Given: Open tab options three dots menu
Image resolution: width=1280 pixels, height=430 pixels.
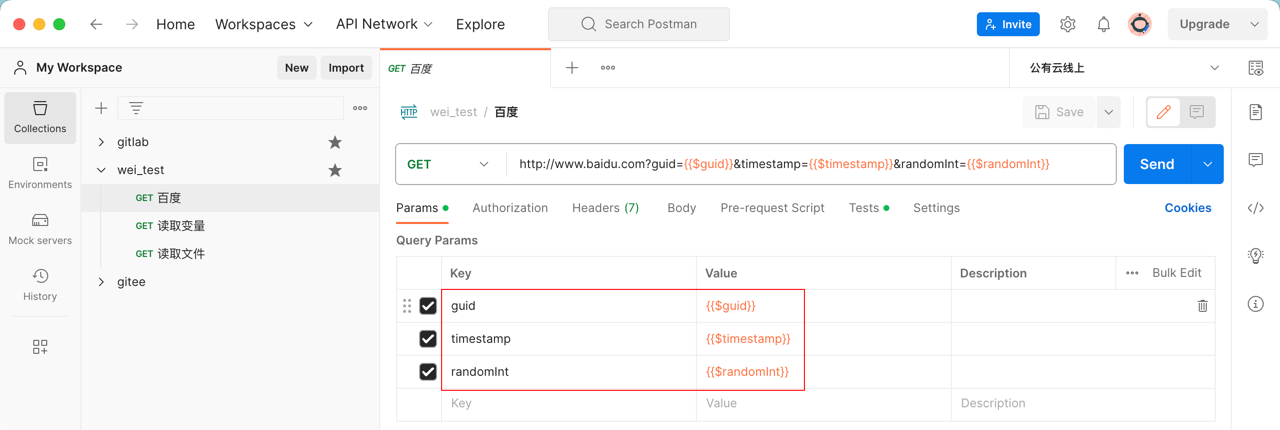Looking at the screenshot, I should [608, 68].
